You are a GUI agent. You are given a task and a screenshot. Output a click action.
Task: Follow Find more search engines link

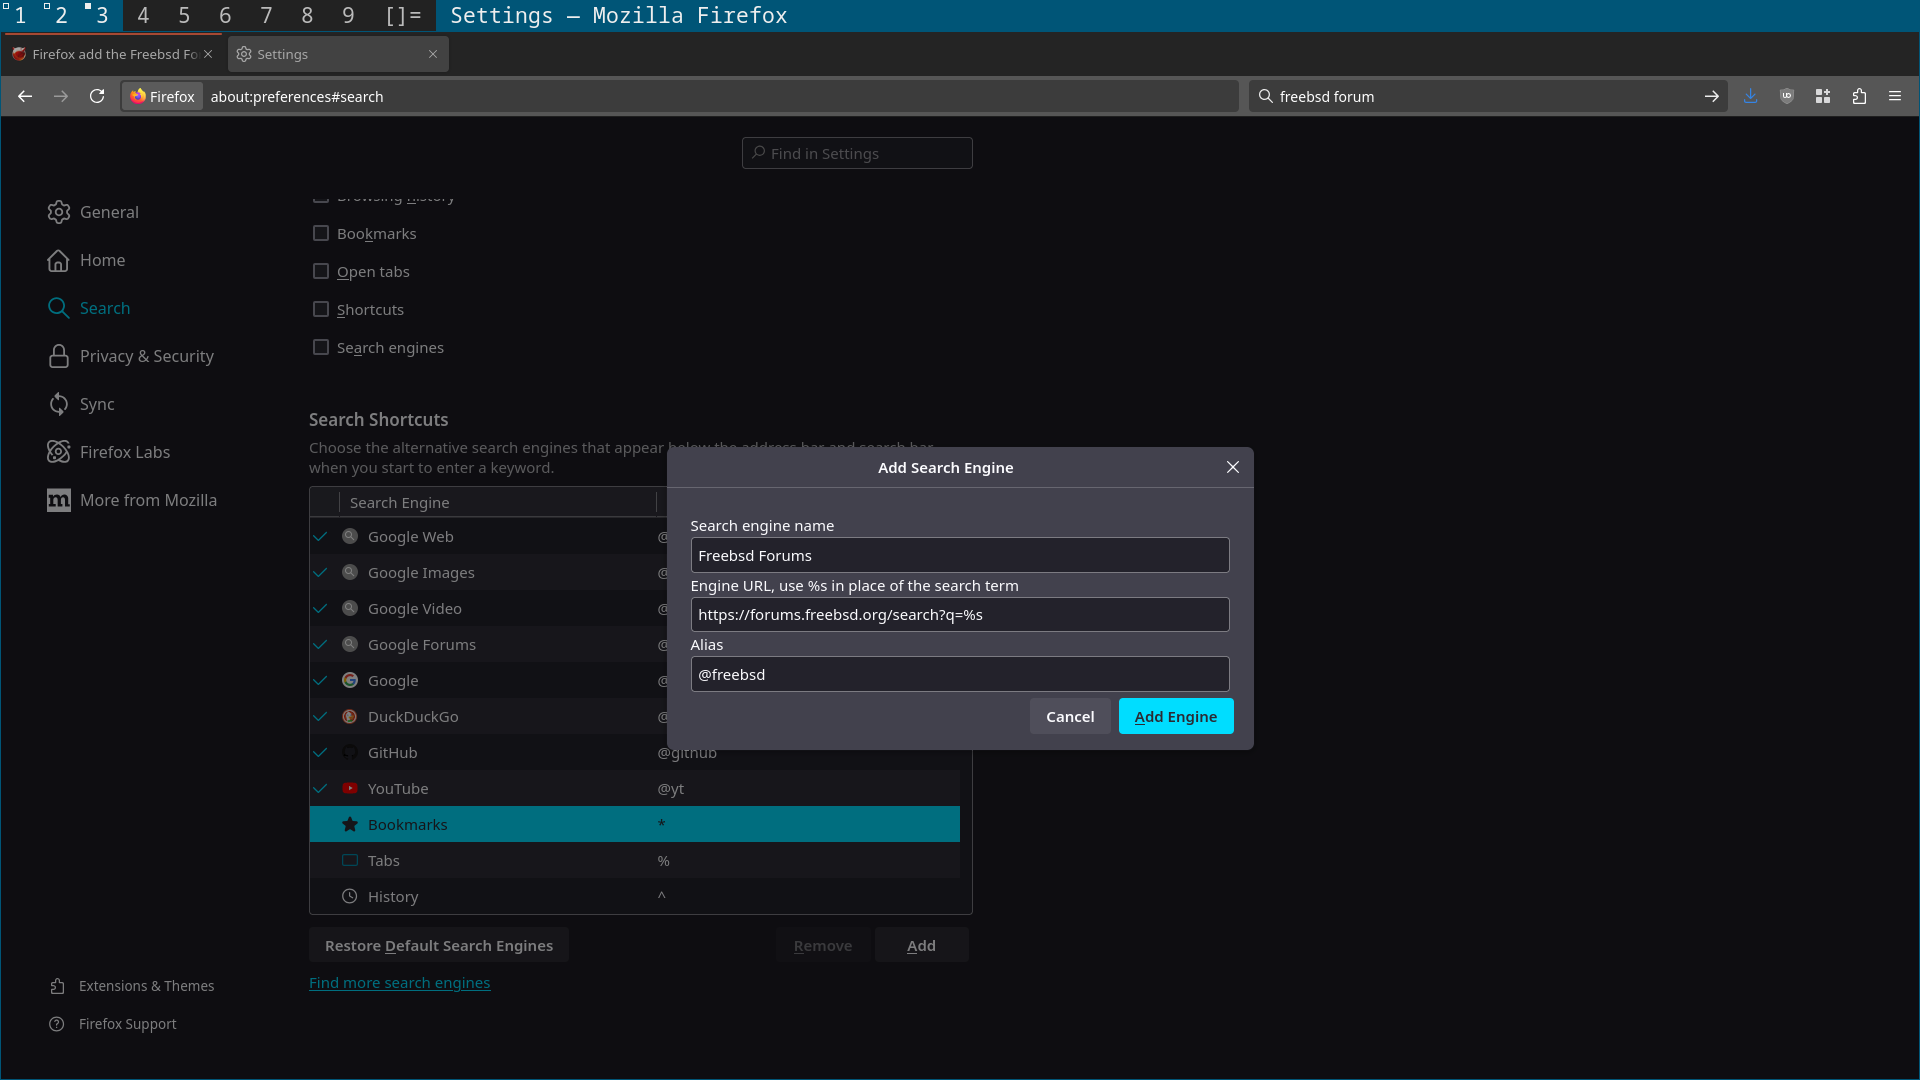point(399,982)
